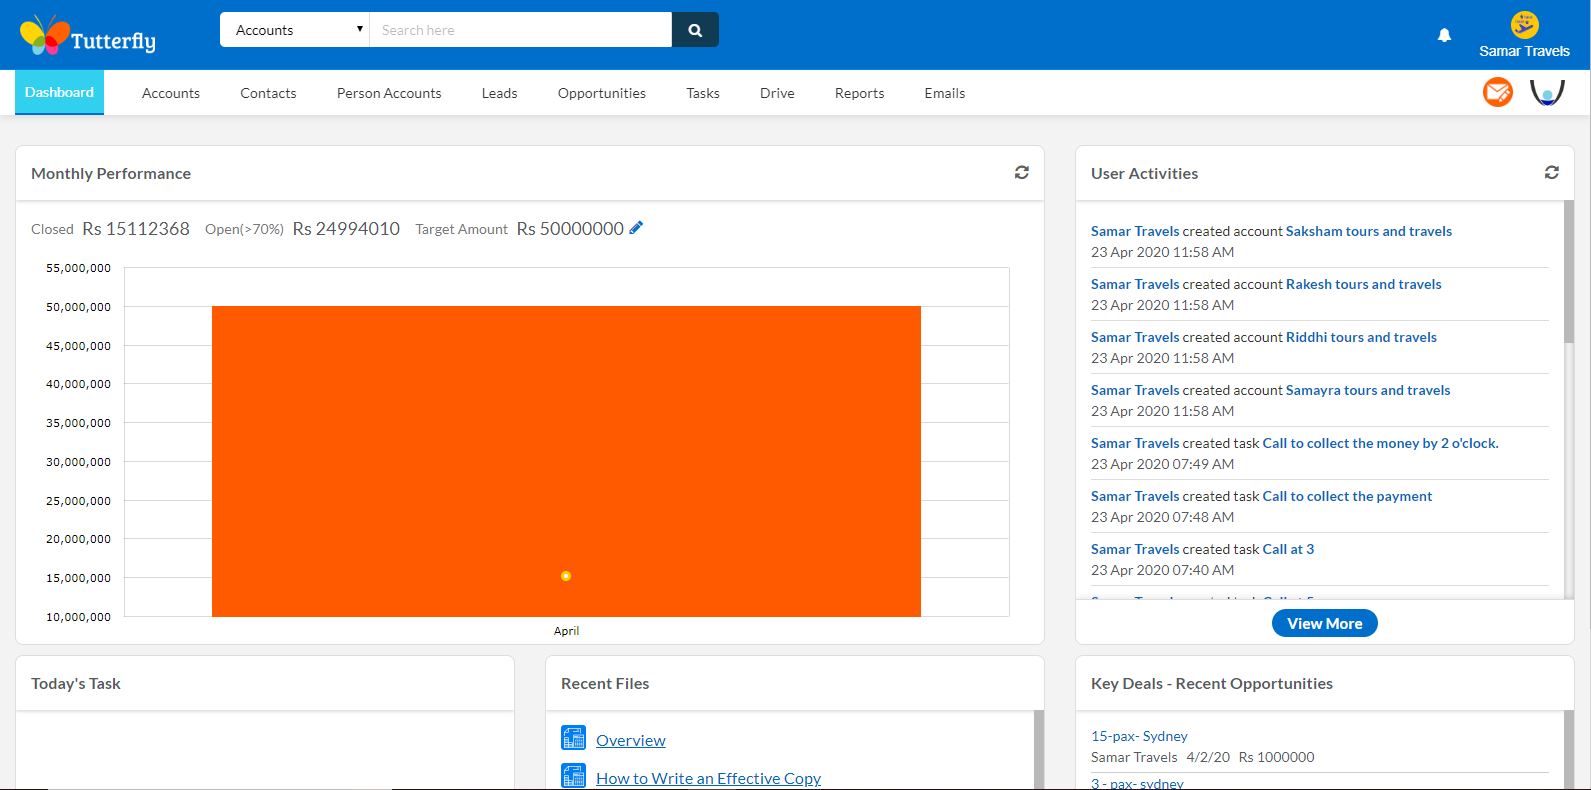Open the Saksham tours and travels account
1591x790 pixels.
click(x=1368, y=231)
